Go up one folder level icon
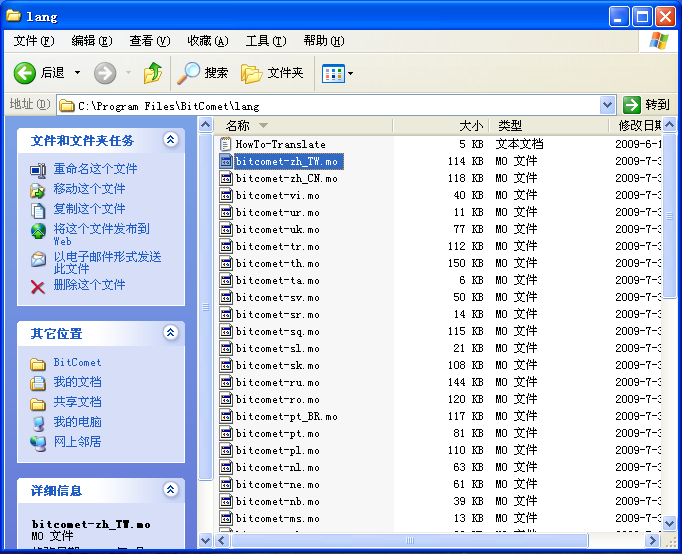Viewport: 682px width, 554px height. (x=153, y=73)
